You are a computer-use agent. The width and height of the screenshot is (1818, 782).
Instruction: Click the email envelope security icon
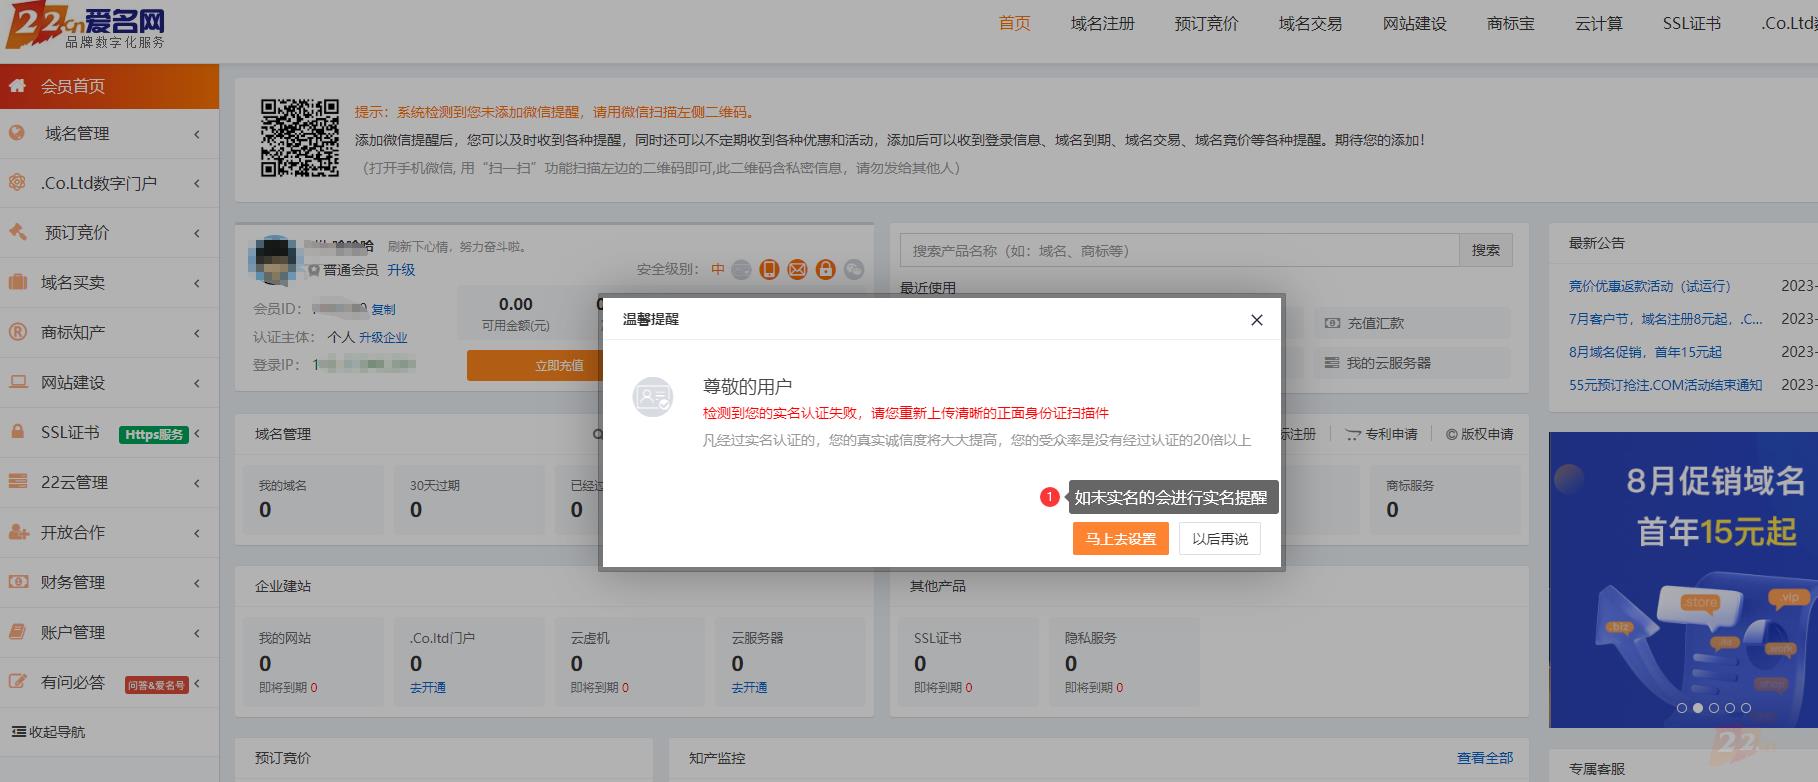click(797, 269)
